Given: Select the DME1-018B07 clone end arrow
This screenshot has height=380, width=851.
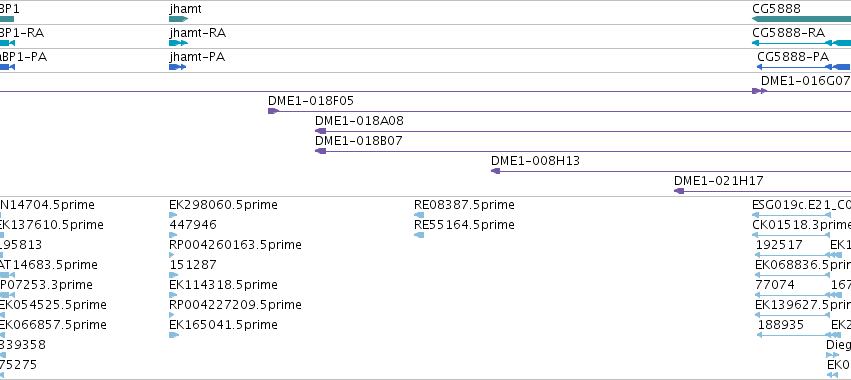Looking at the screenshot, I should [x=321, y=151].
